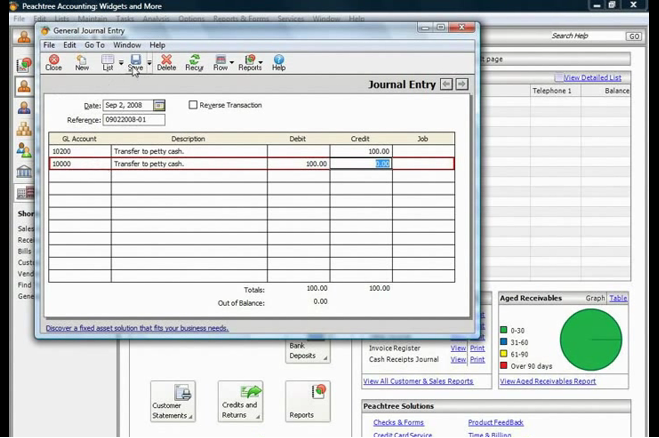Delete the journal entry

pos(166,62)
